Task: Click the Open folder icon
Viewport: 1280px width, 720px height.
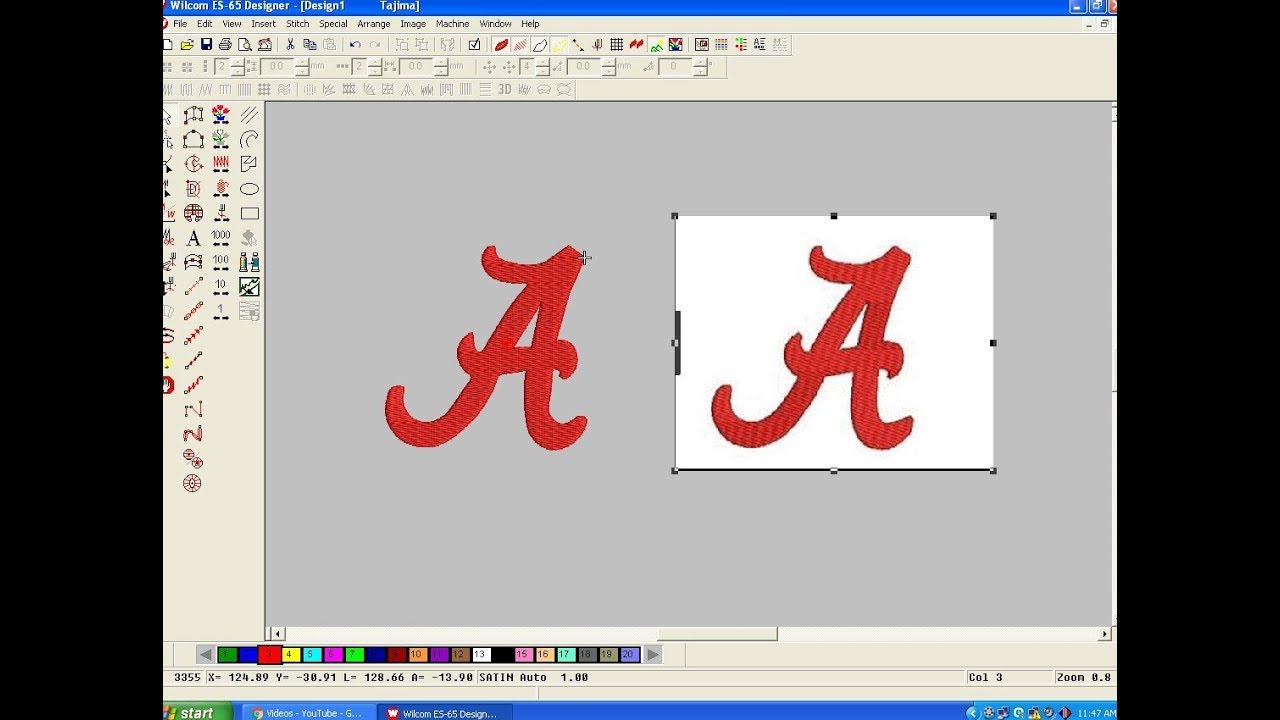Action: click(x=187, y=44)
